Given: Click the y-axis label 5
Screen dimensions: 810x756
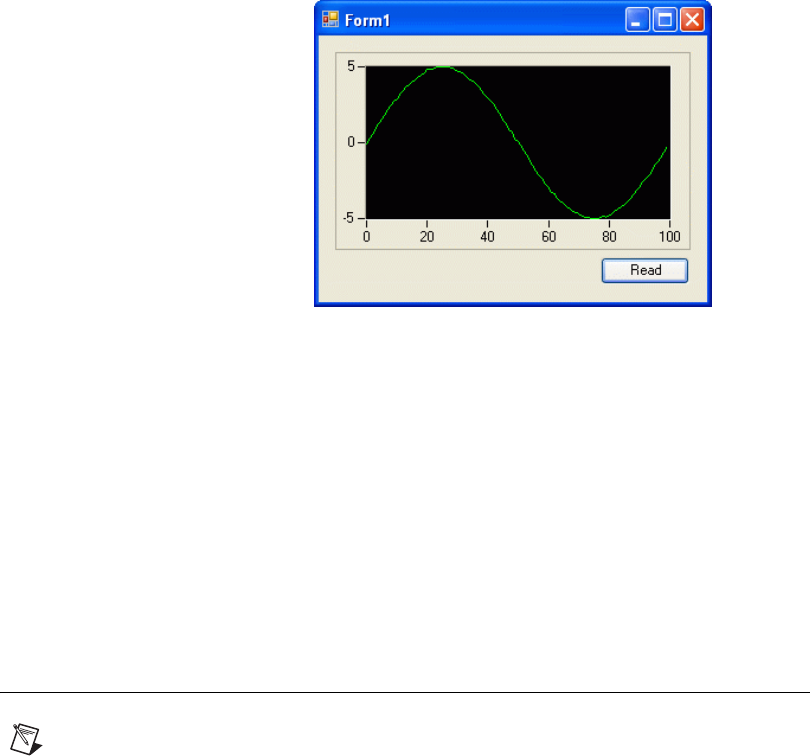Looking at the screenshot, I should (x=351, y=66).
